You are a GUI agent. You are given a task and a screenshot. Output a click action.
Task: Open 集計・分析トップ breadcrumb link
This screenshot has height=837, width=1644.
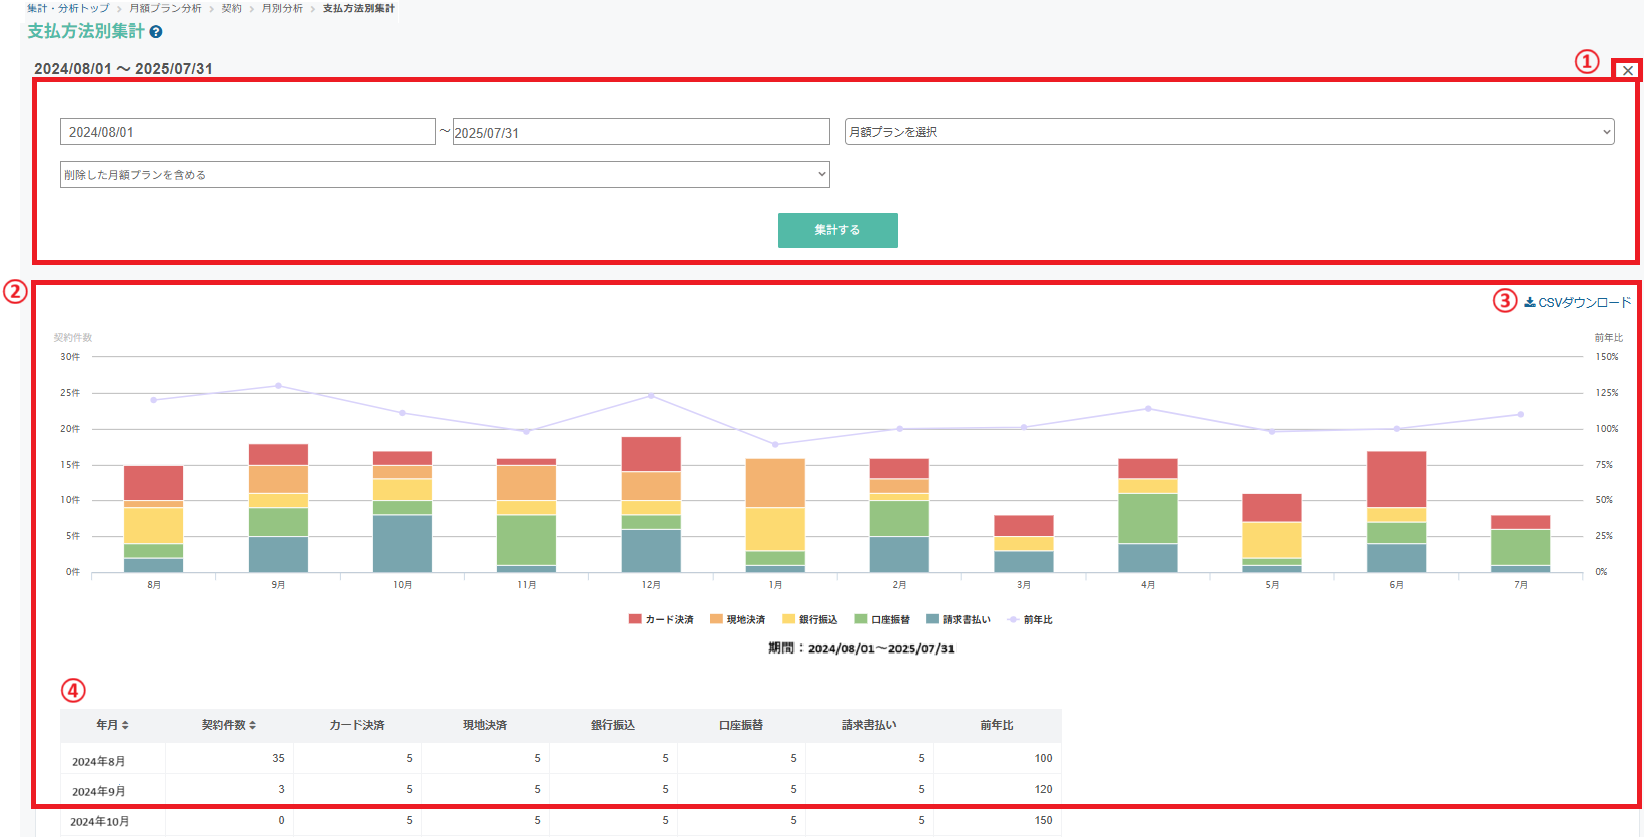pos(68,8)
